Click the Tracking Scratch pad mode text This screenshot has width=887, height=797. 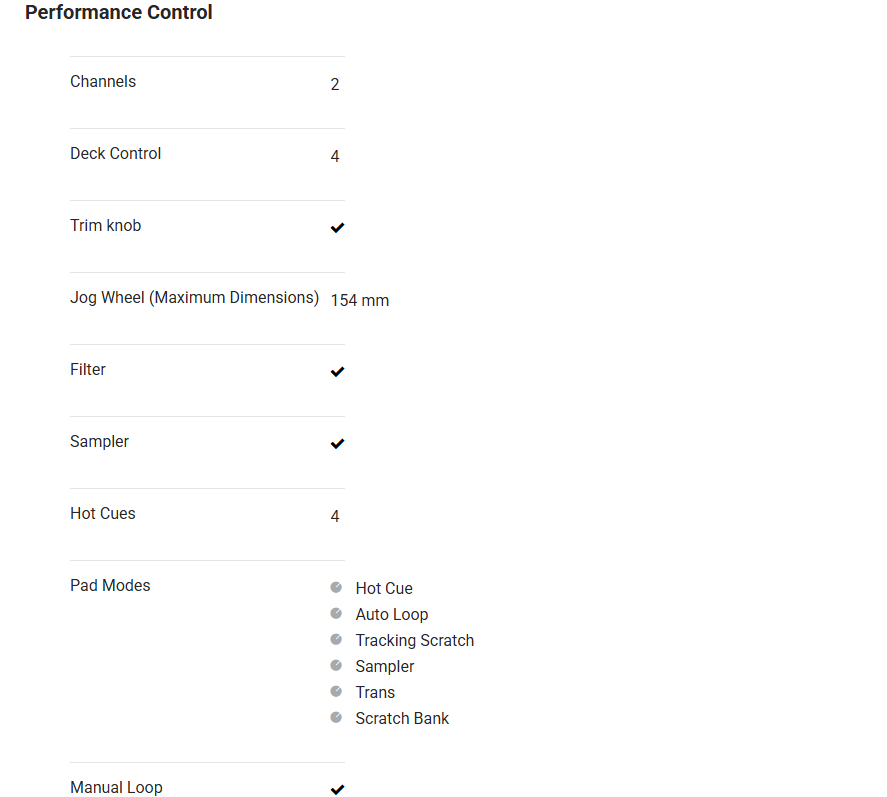pyautogui.click(x=414, y=641)
